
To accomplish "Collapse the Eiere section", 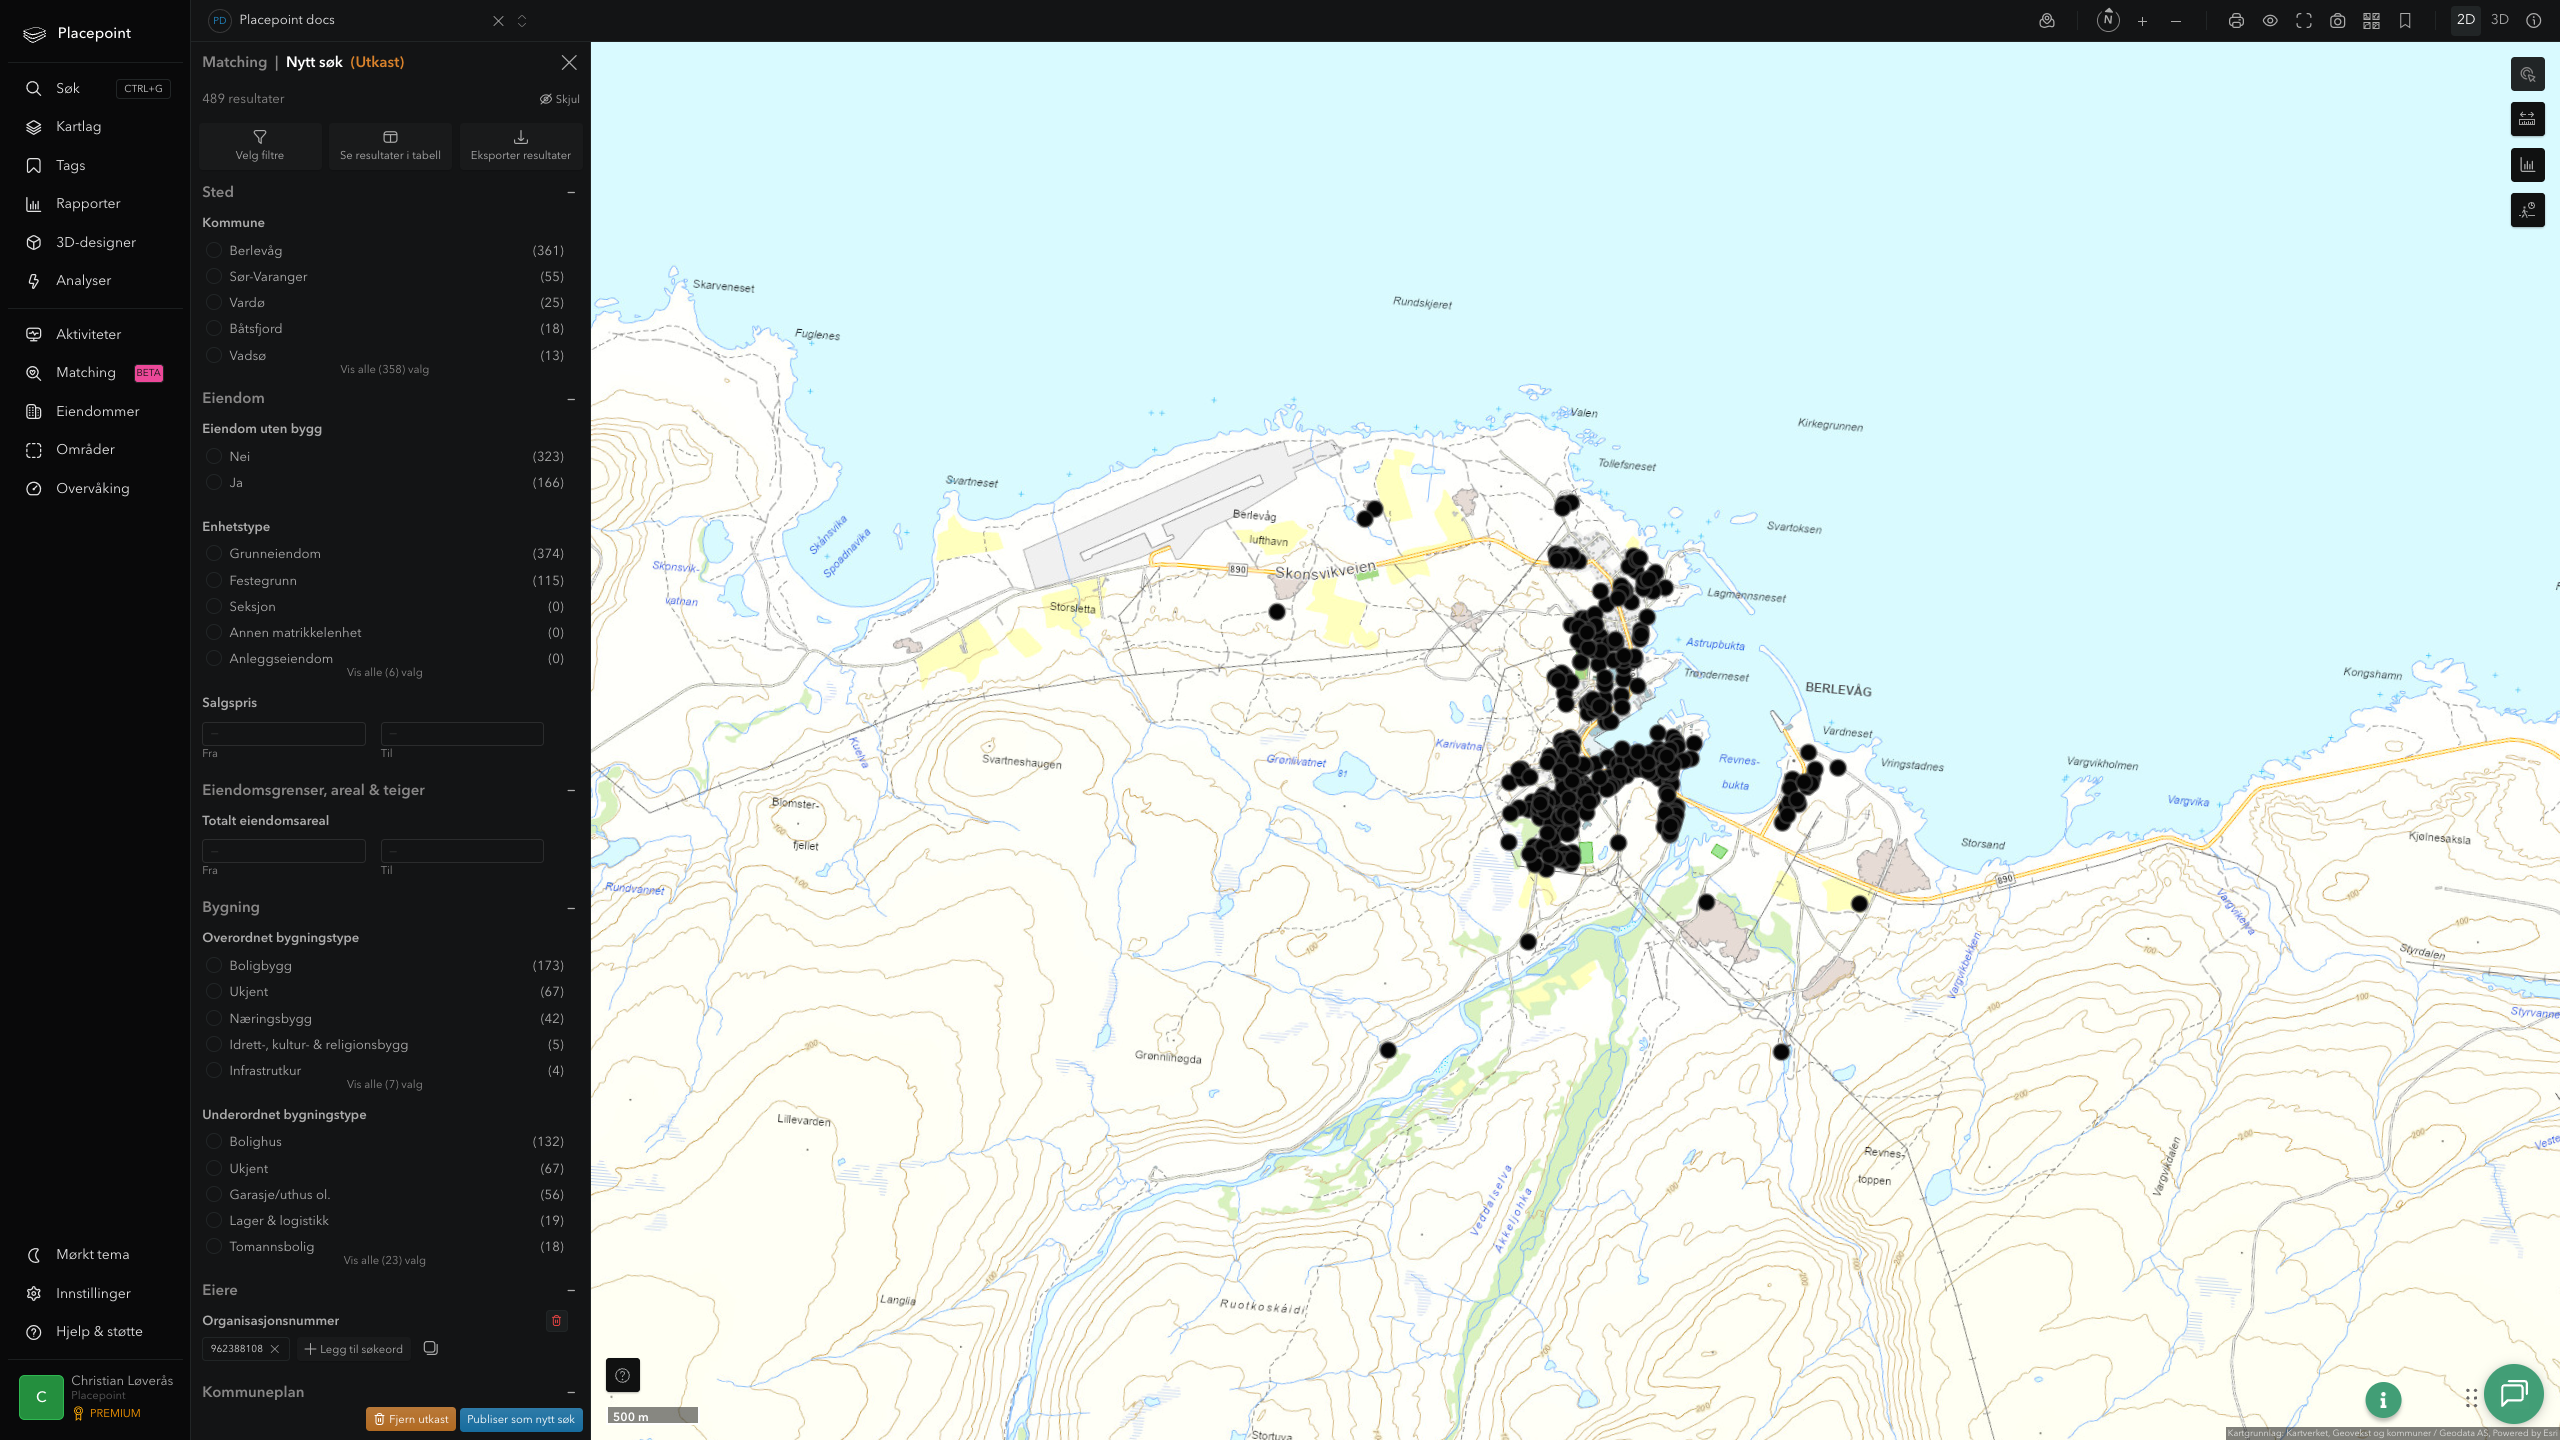I will (571, 1291).
